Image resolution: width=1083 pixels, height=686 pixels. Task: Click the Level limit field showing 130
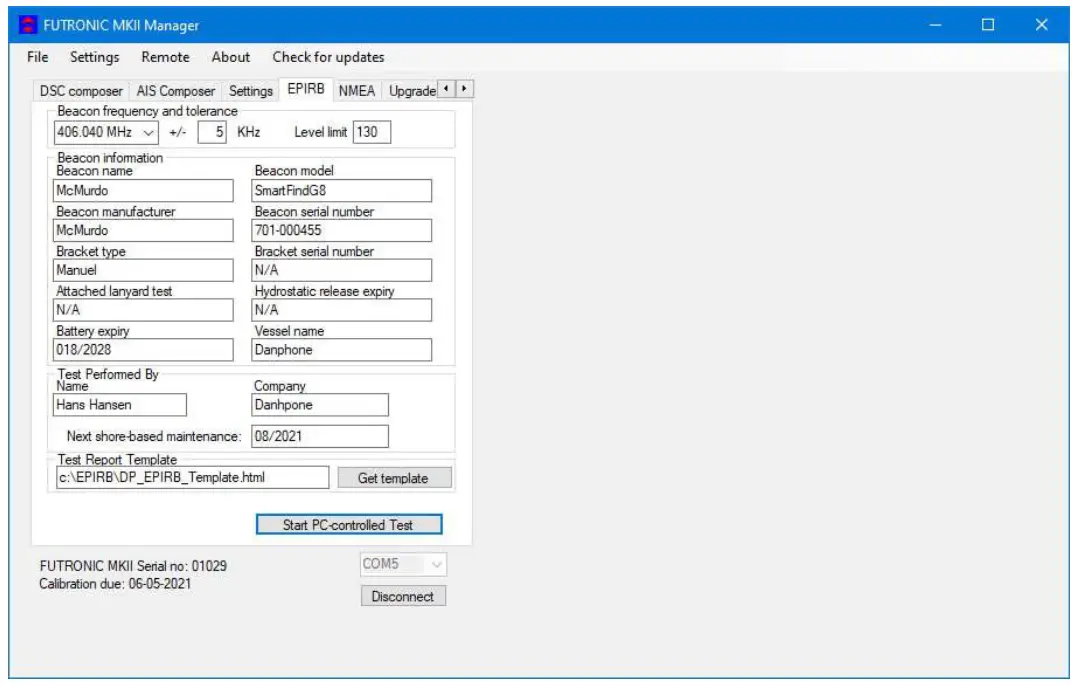pos(372,132)
